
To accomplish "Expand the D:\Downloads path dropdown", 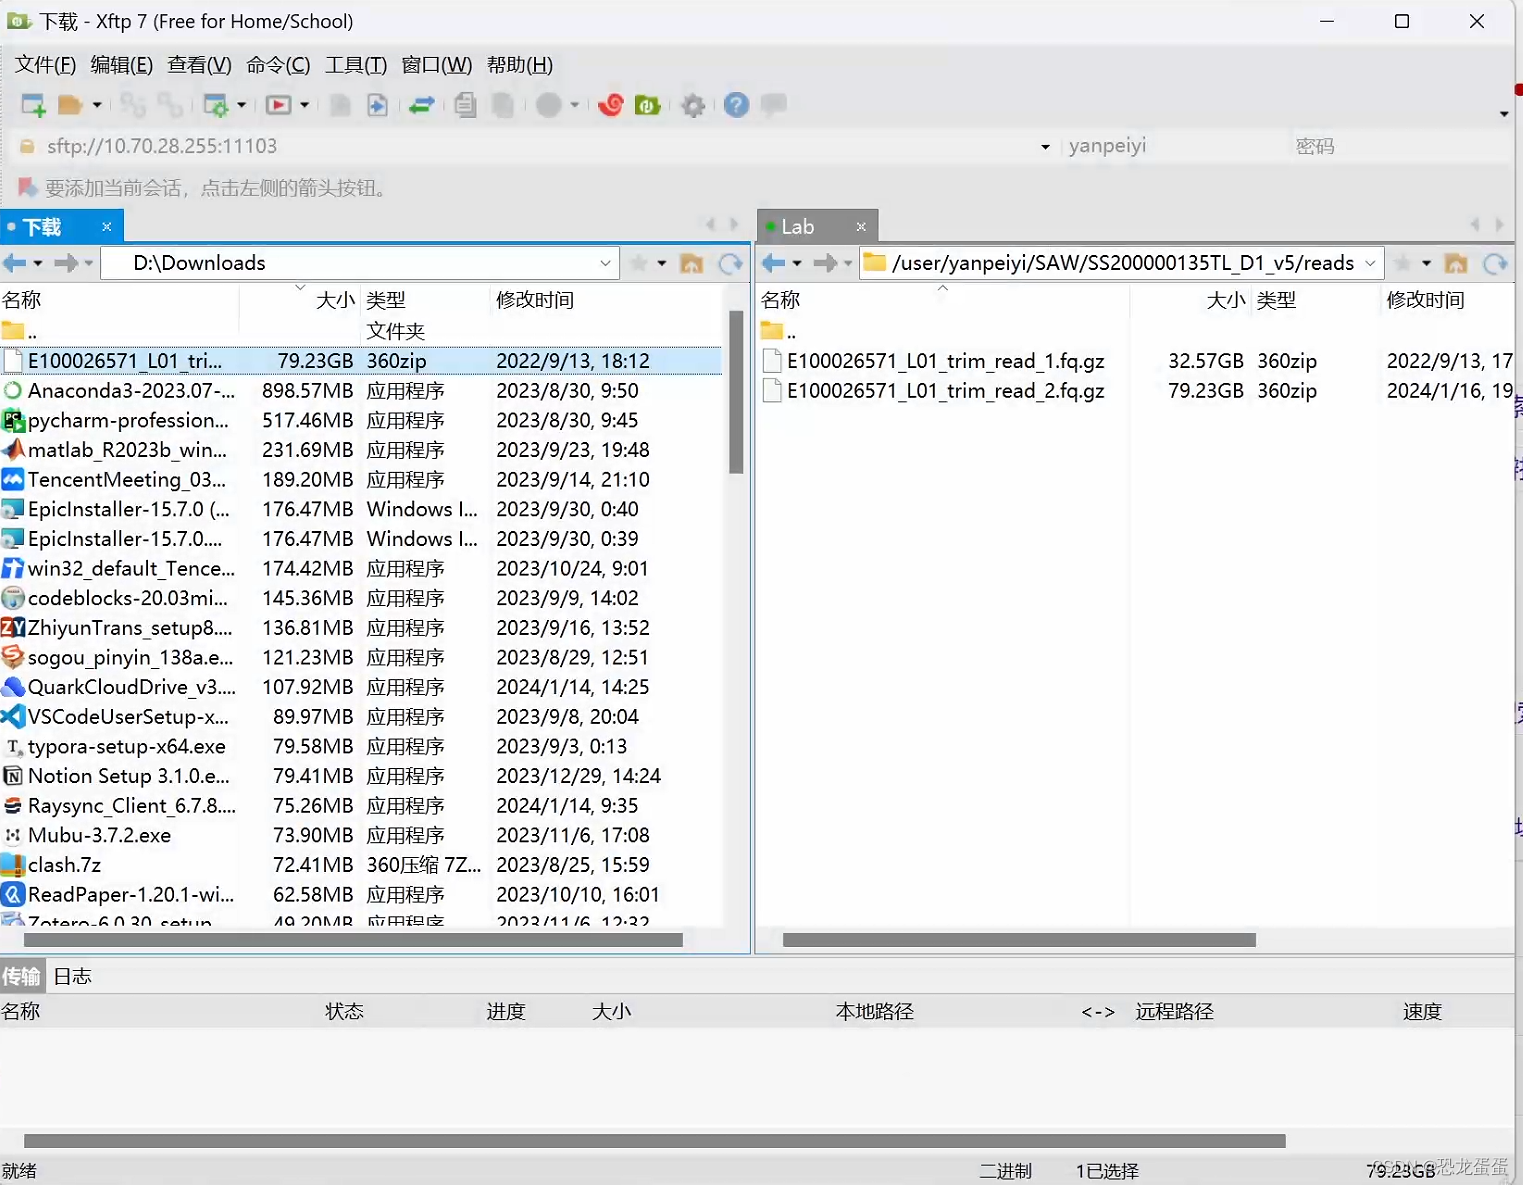I will 605,263.
